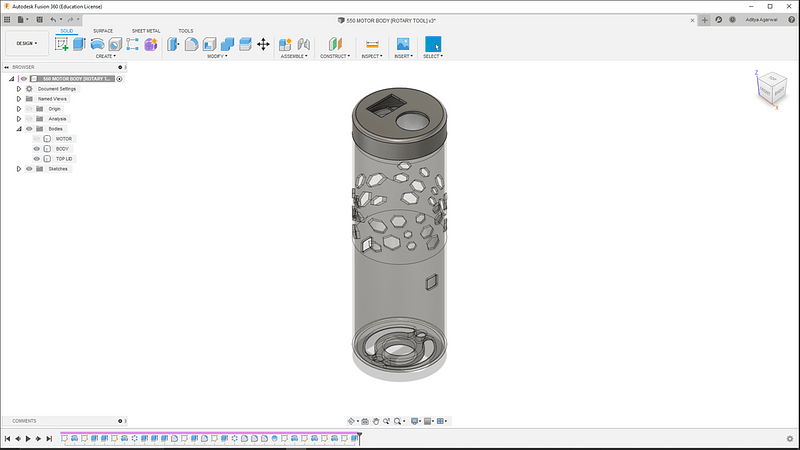The width and height of the screenshot is (800, 450).
Task: Toggle visibility of the TOP LID body
Action: click(x=36, y=159)
